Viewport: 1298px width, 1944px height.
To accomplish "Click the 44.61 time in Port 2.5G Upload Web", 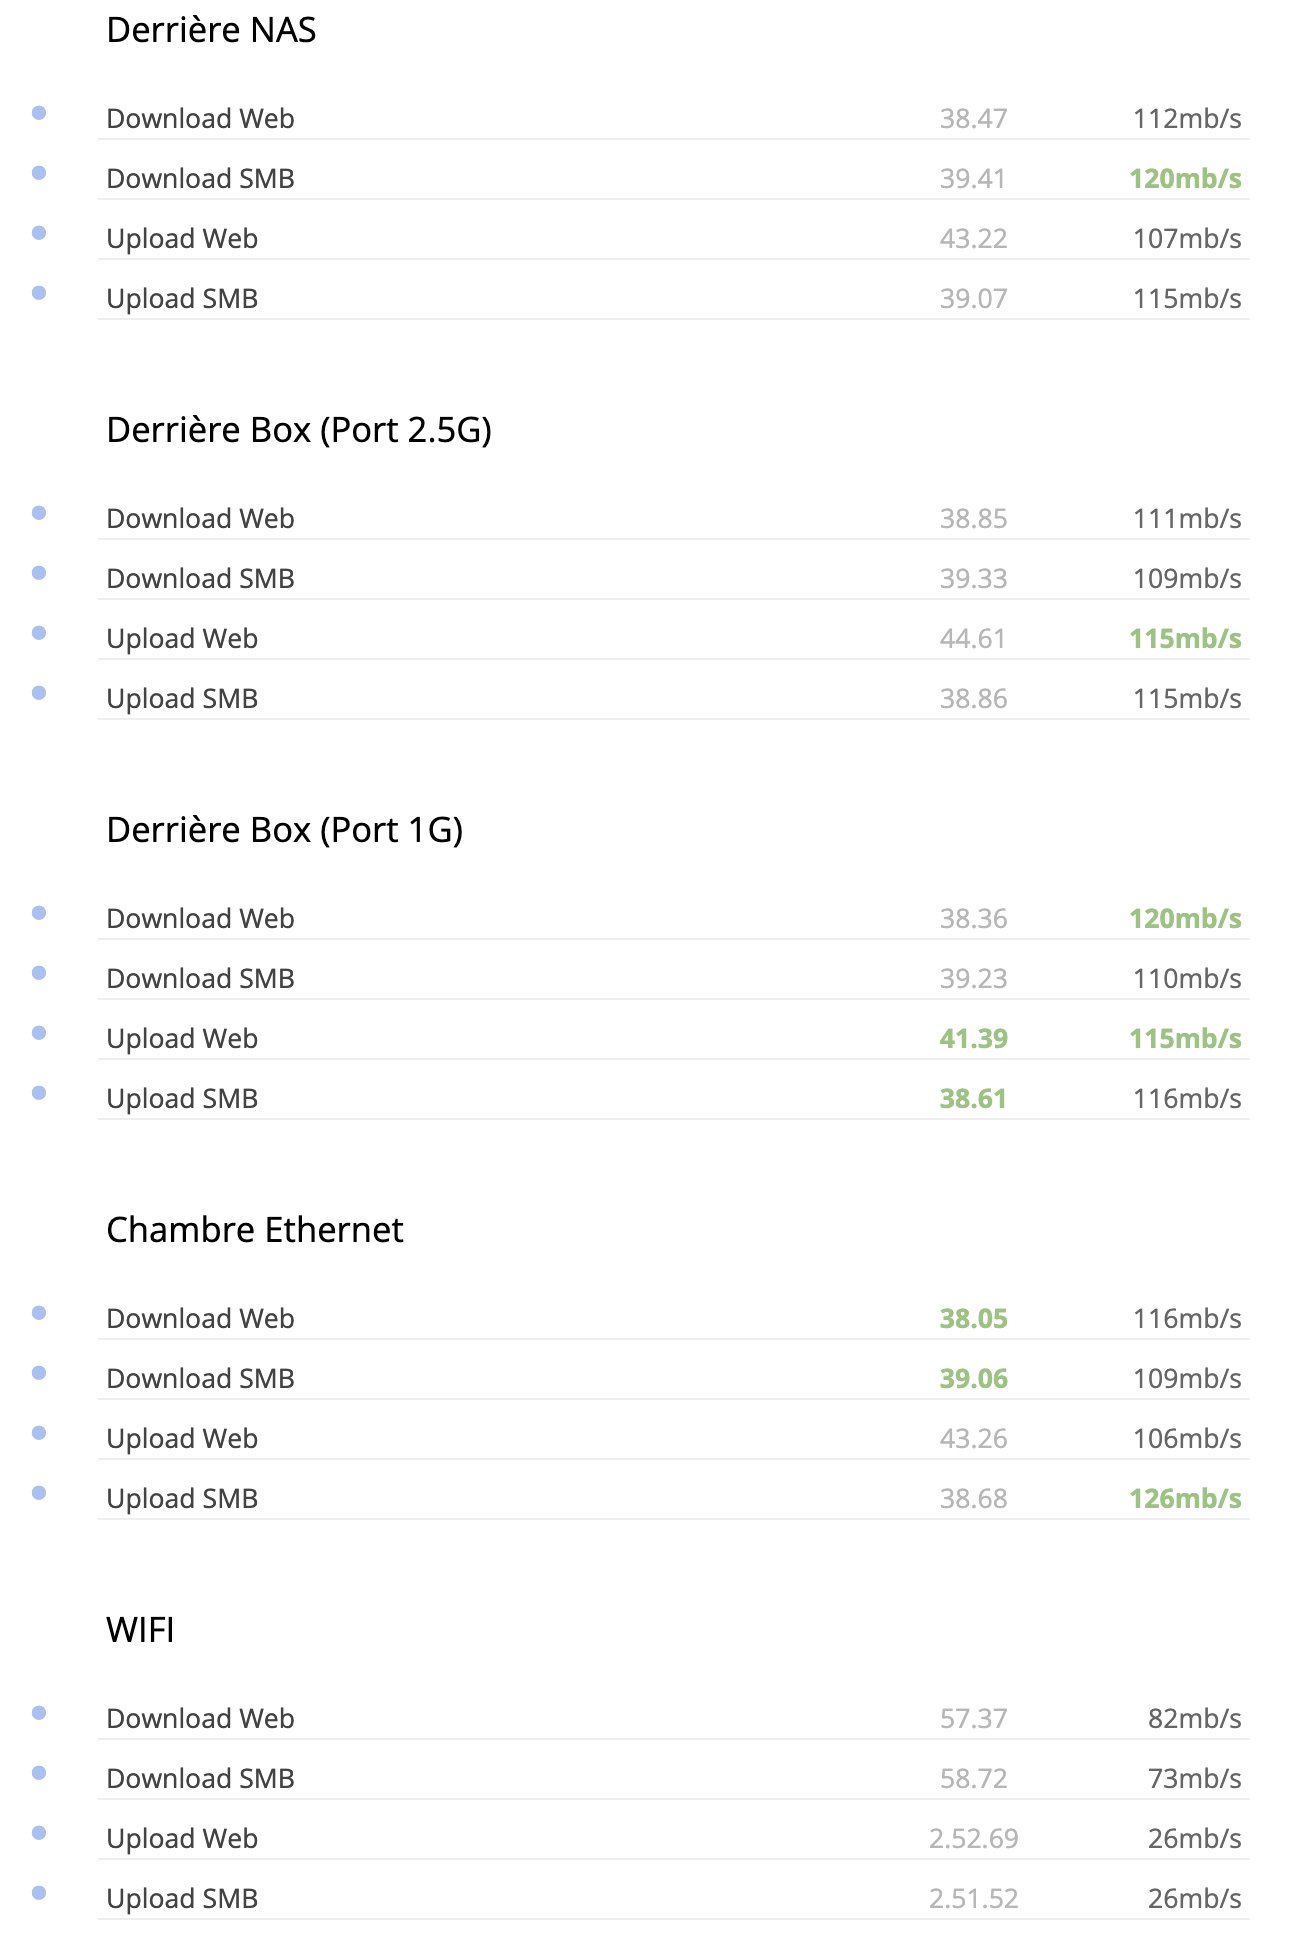I will click(x=973, y=639).
